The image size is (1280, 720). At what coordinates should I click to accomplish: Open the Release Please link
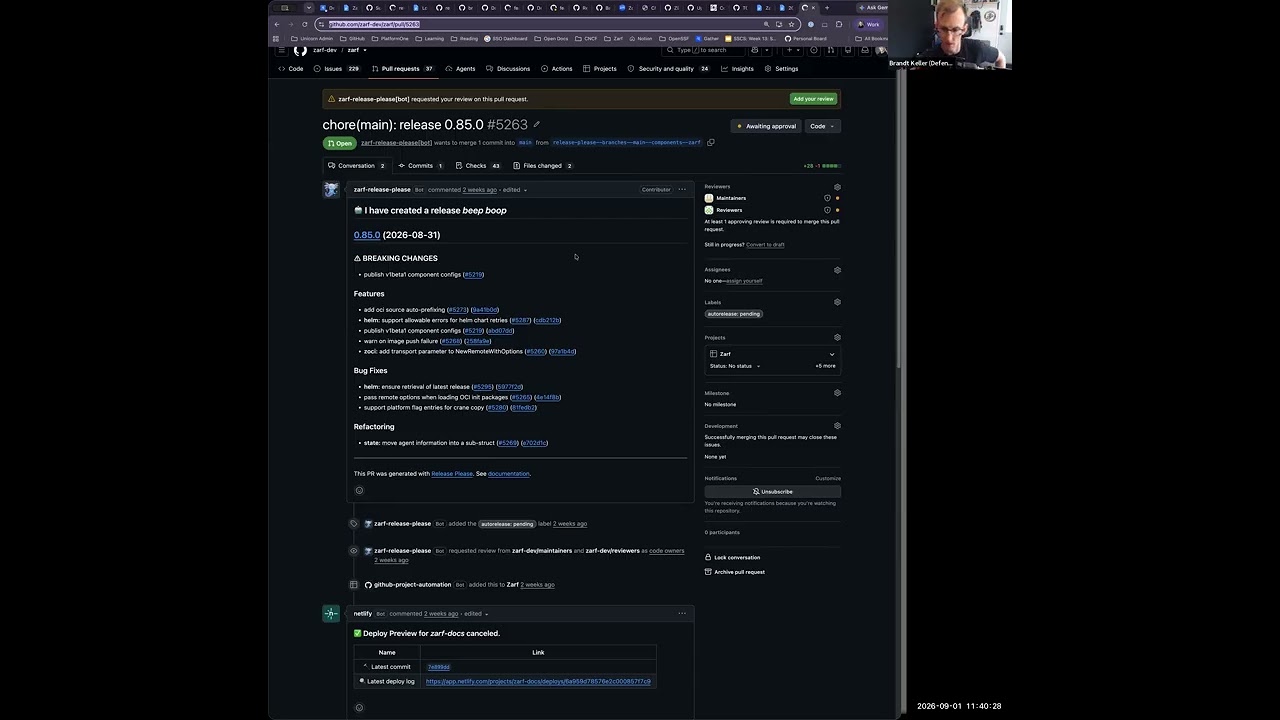[x=452, y=474]
